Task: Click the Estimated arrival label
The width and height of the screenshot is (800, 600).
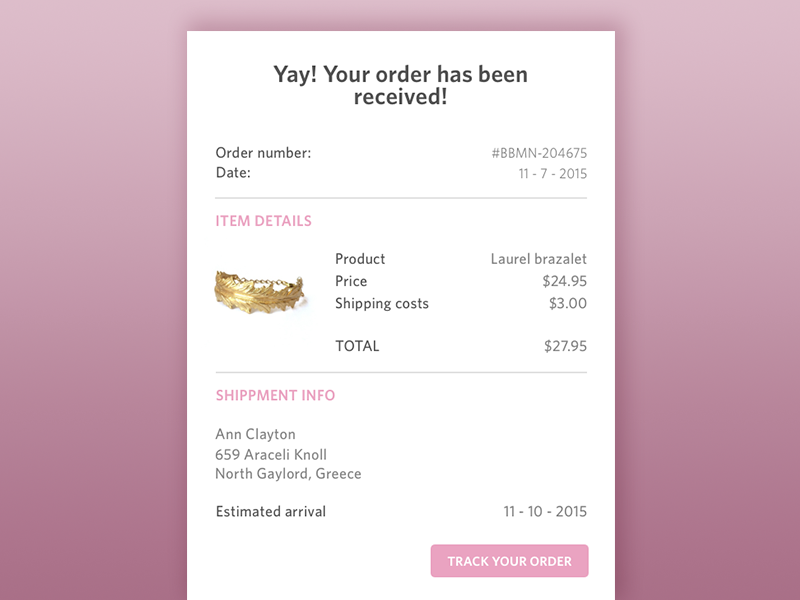Action: (x=270, y=512)
